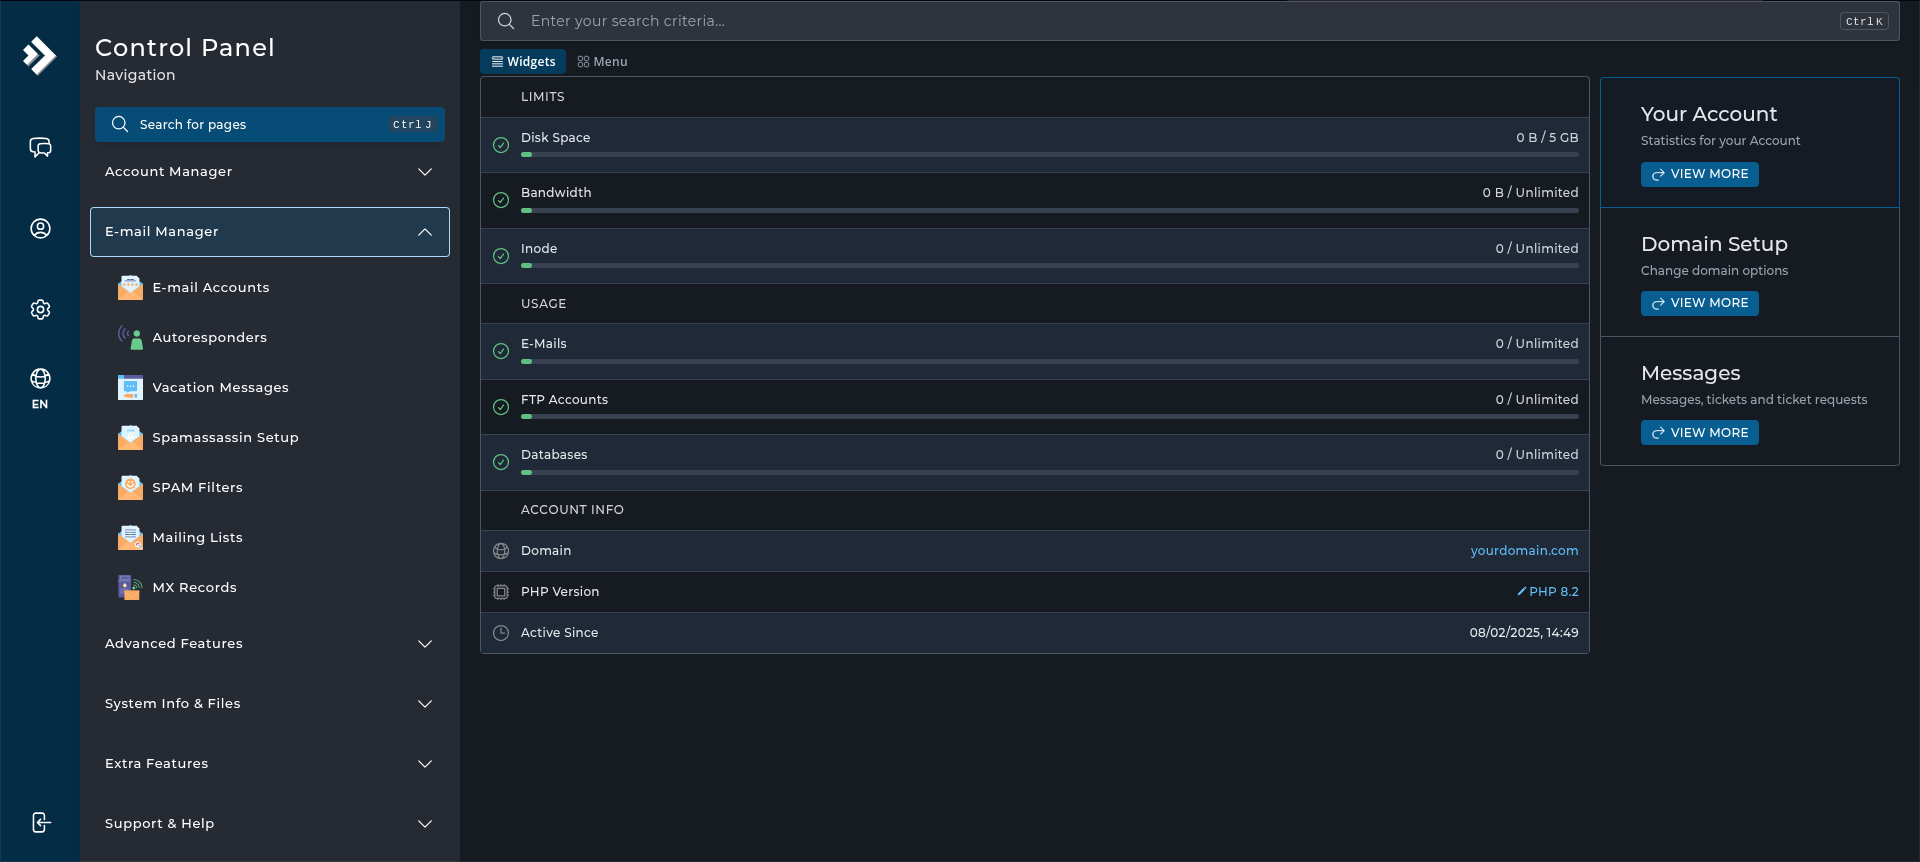Open E-mail Accounts page
The width and height of the screenshot is (1920, 862).
click(210, 288)
